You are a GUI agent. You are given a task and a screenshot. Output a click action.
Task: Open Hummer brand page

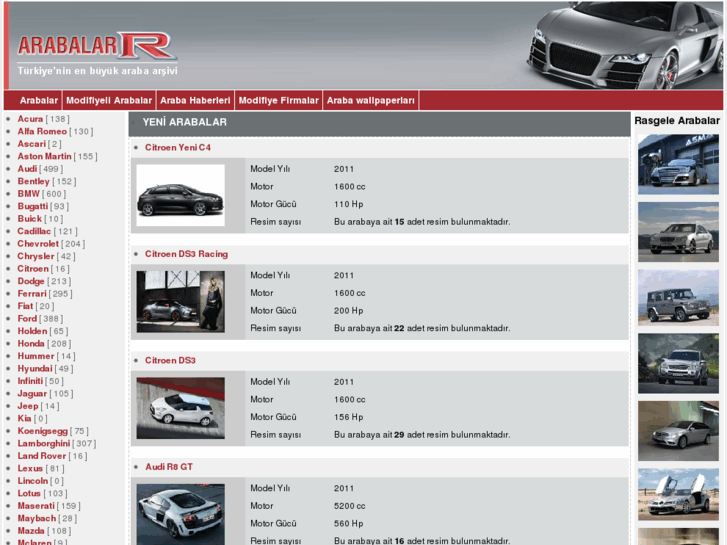point(36,357)
